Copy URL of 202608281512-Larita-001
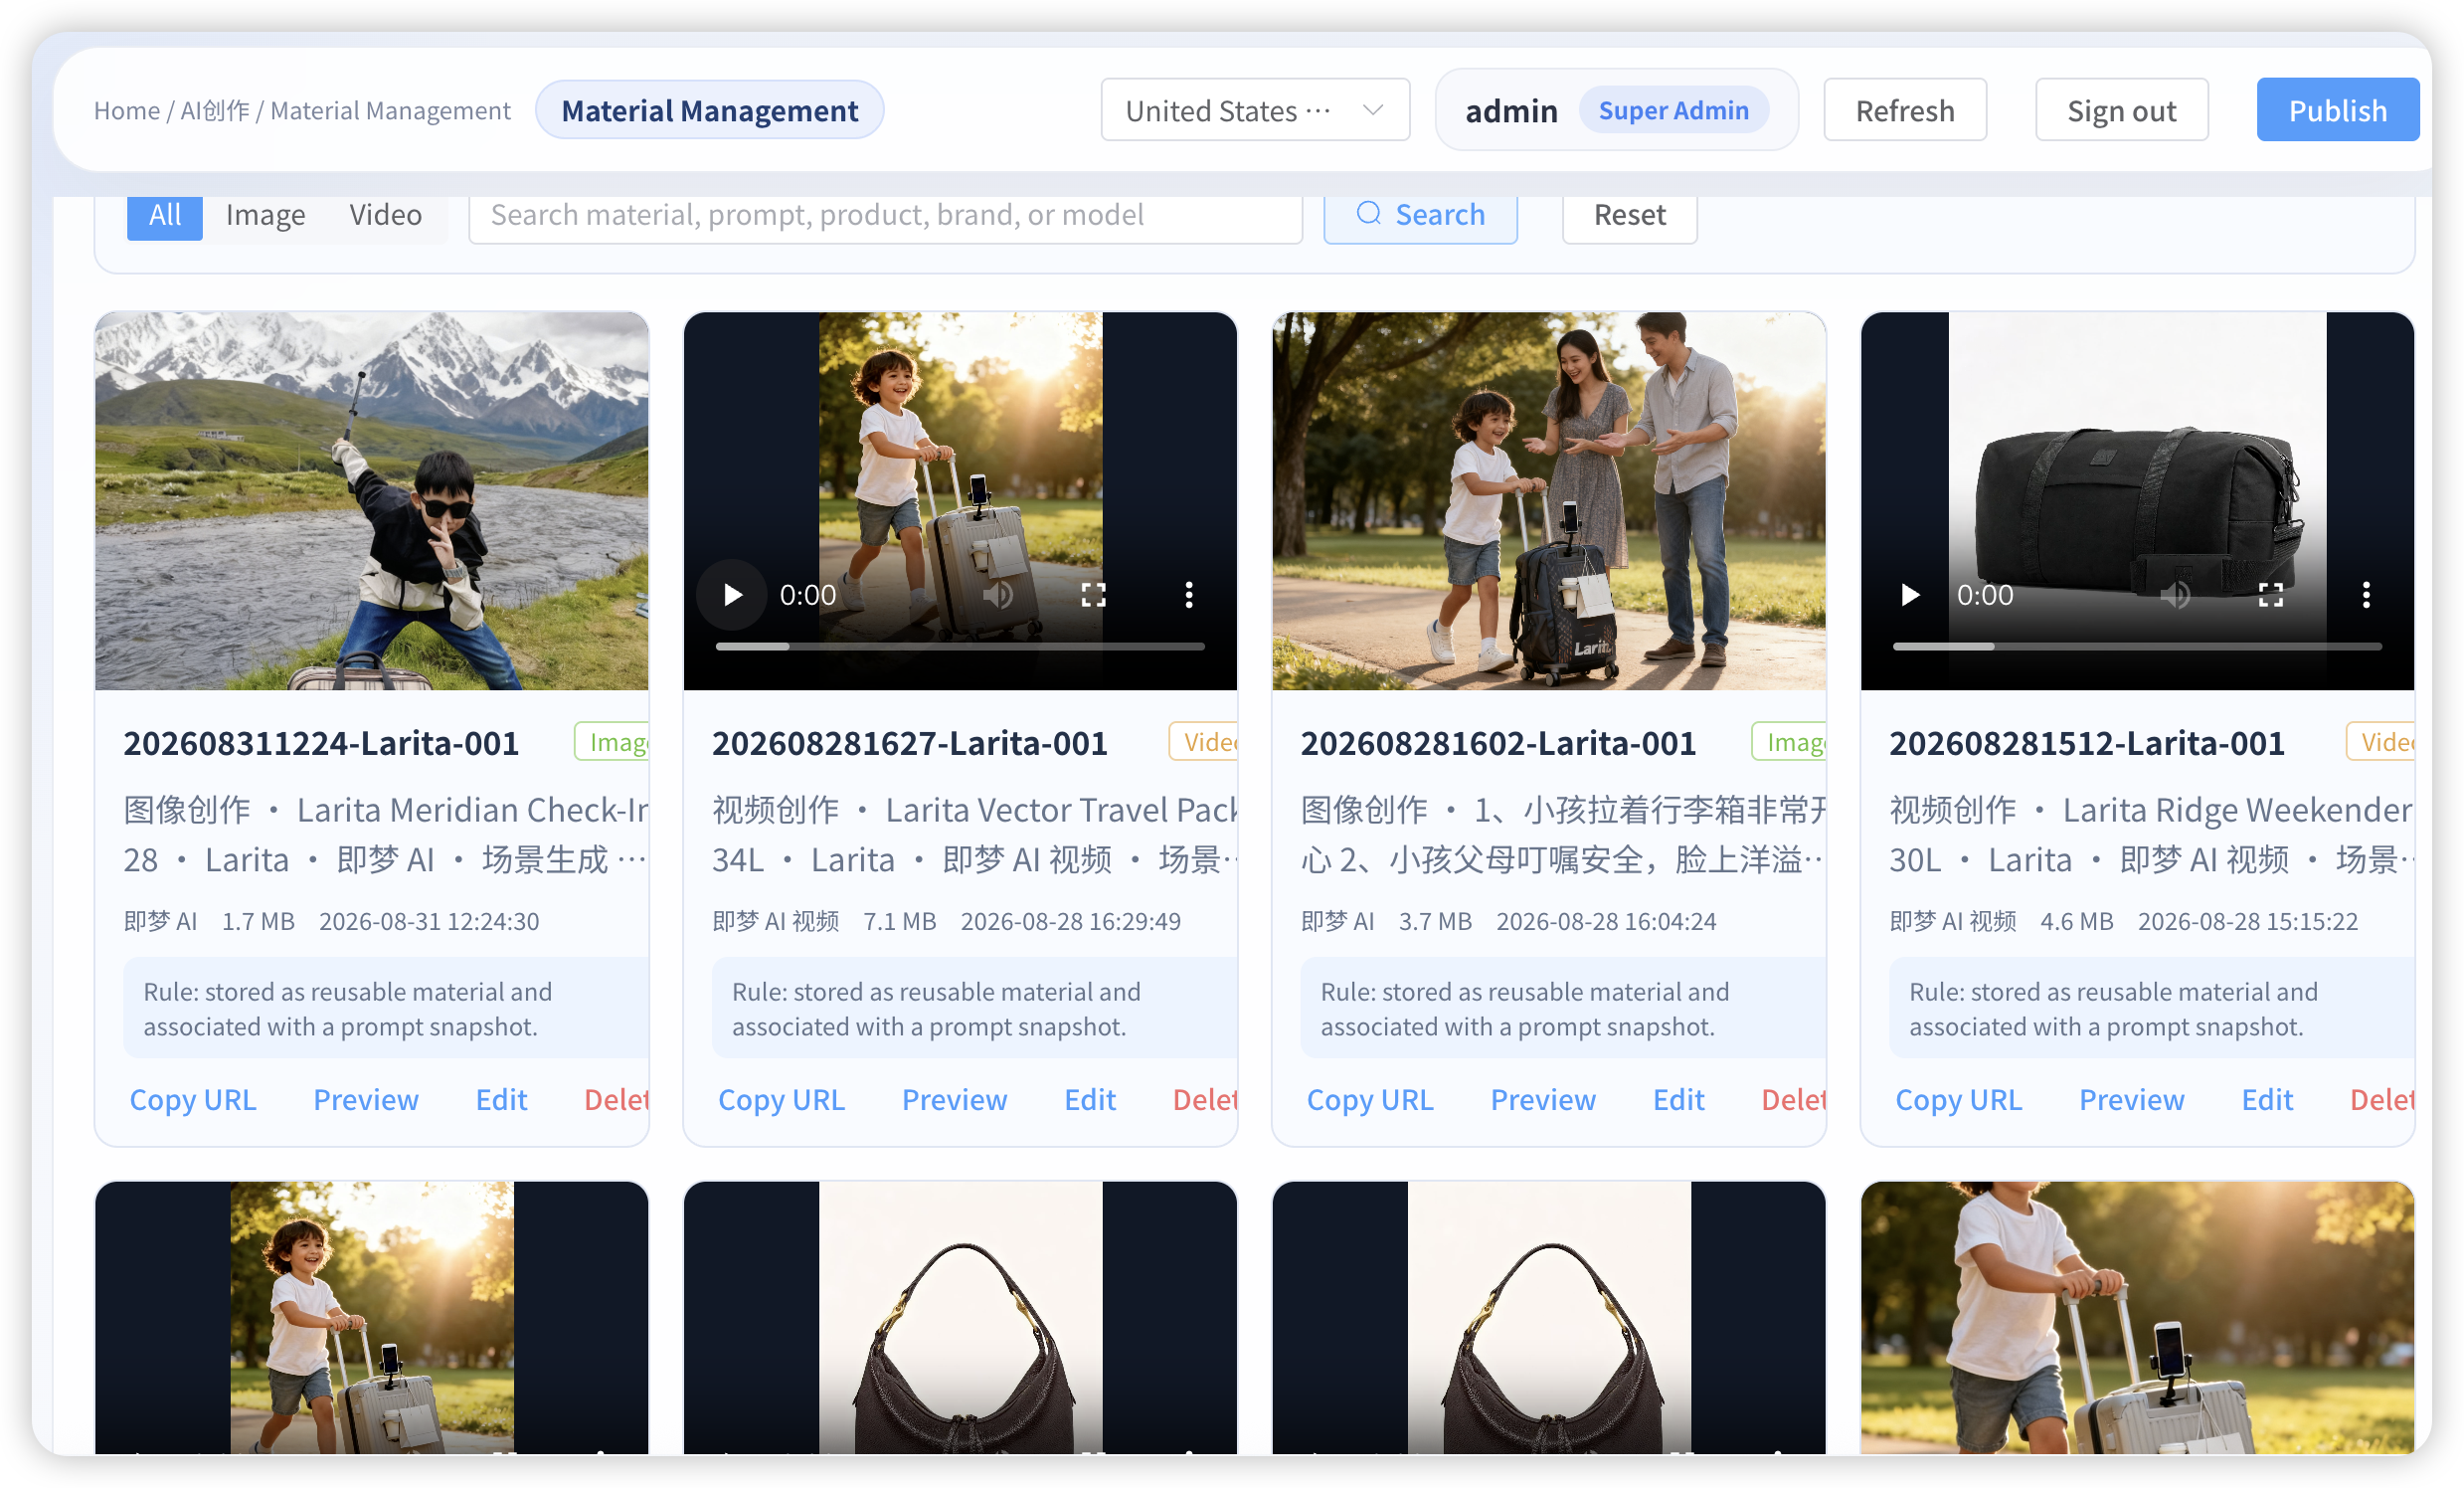 pyautogui.click(x=1960, y=1099)
